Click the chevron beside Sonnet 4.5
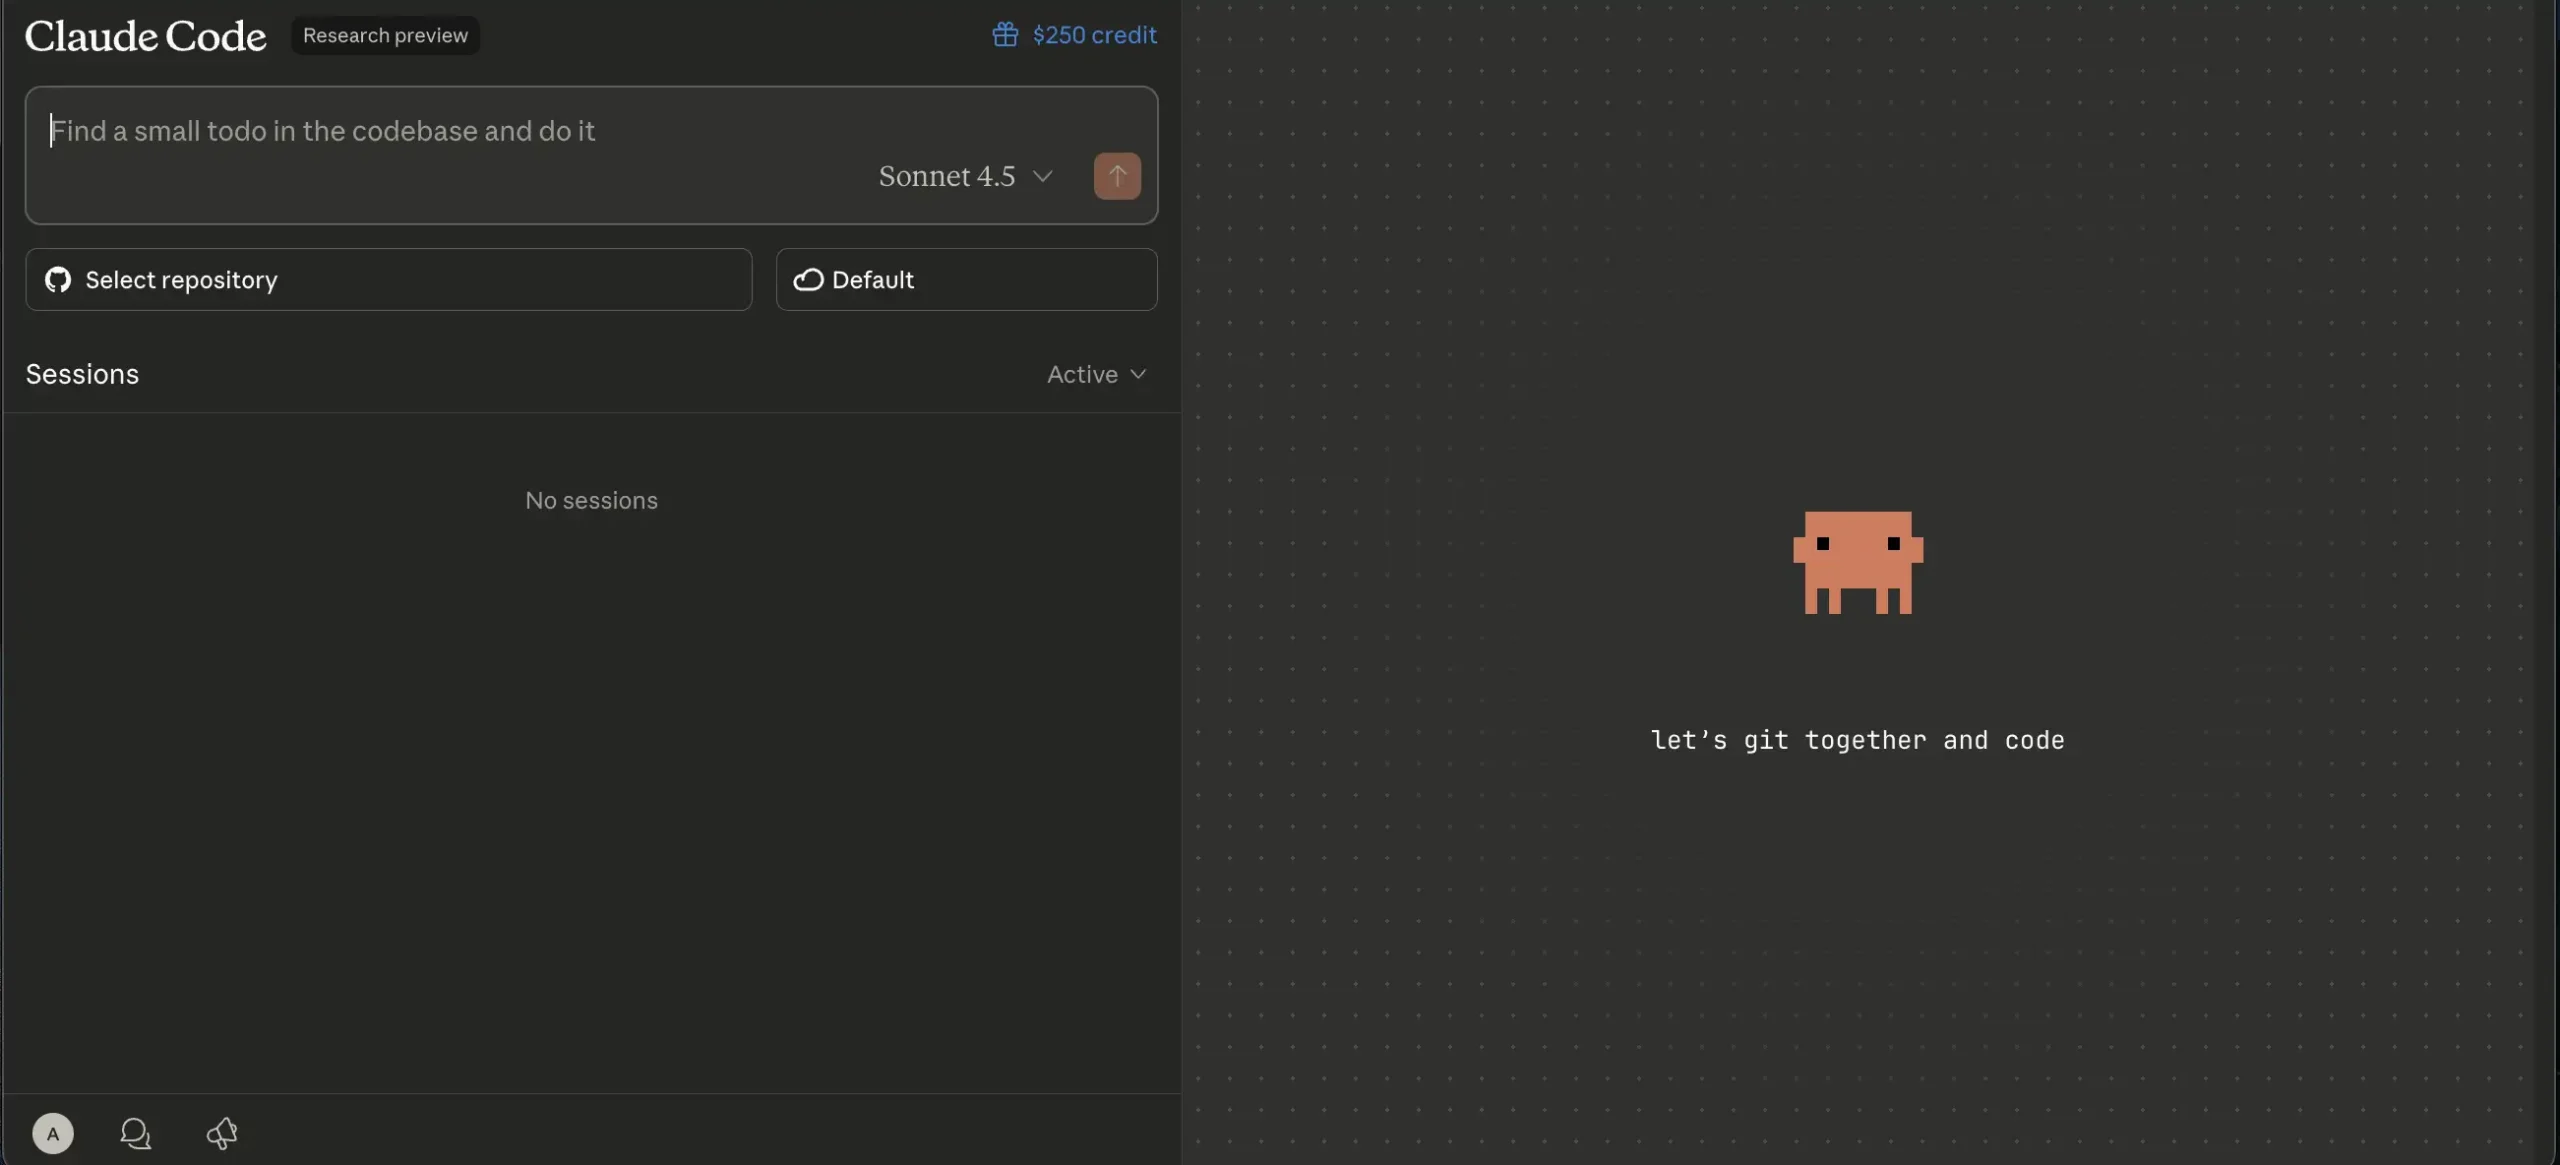 [1042, 176]
